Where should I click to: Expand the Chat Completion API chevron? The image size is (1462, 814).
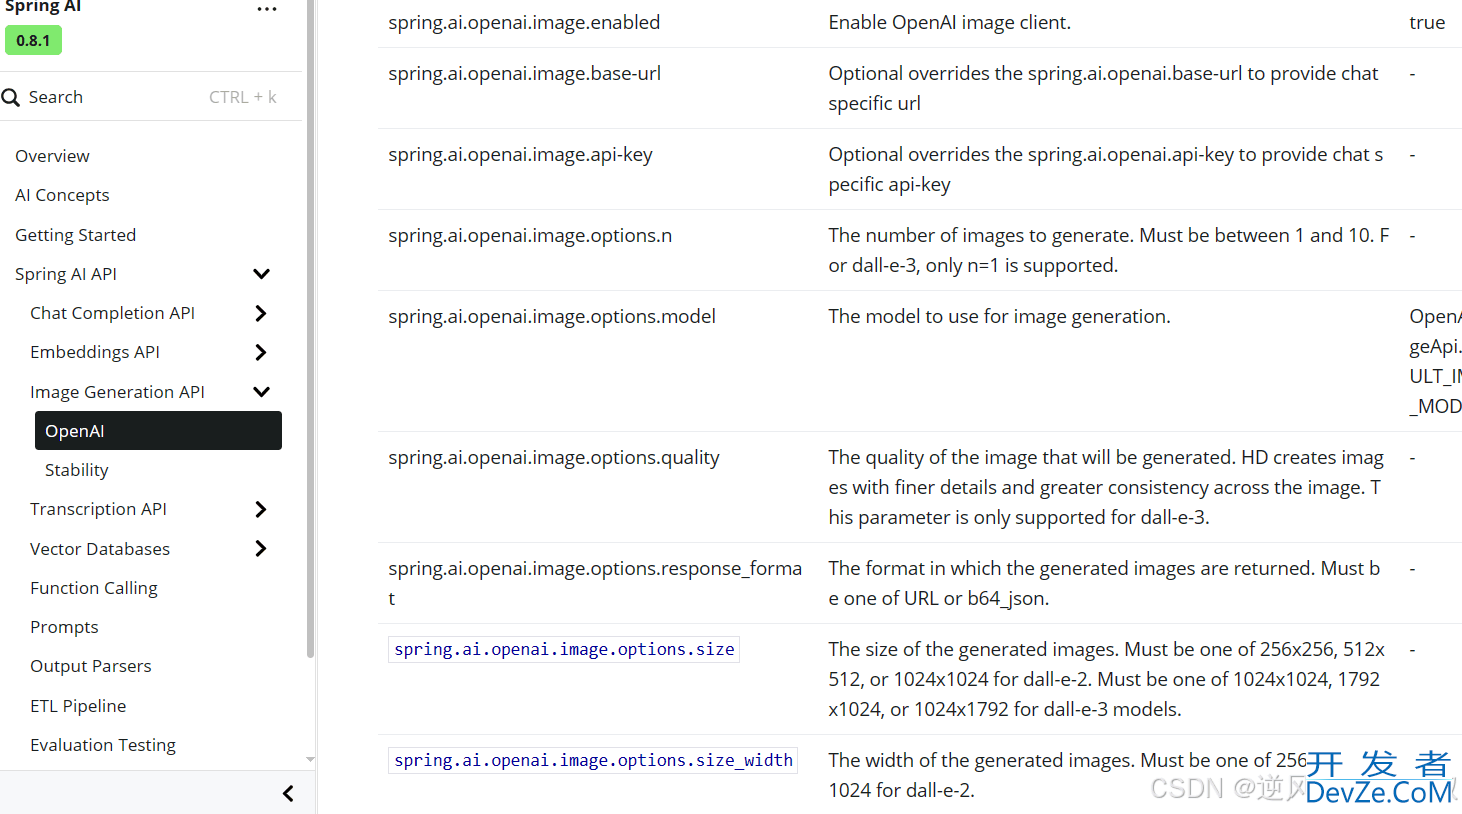tap(261, 313)
